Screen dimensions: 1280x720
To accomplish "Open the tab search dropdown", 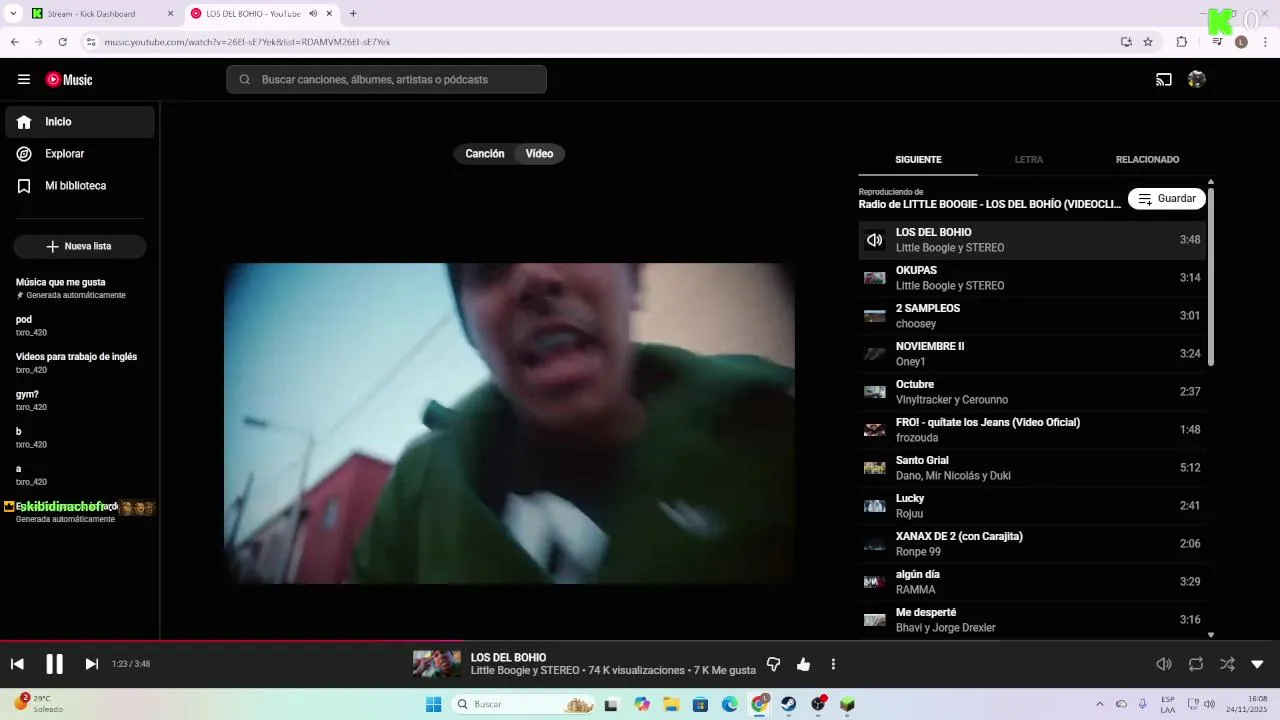I will click(13, 14).
